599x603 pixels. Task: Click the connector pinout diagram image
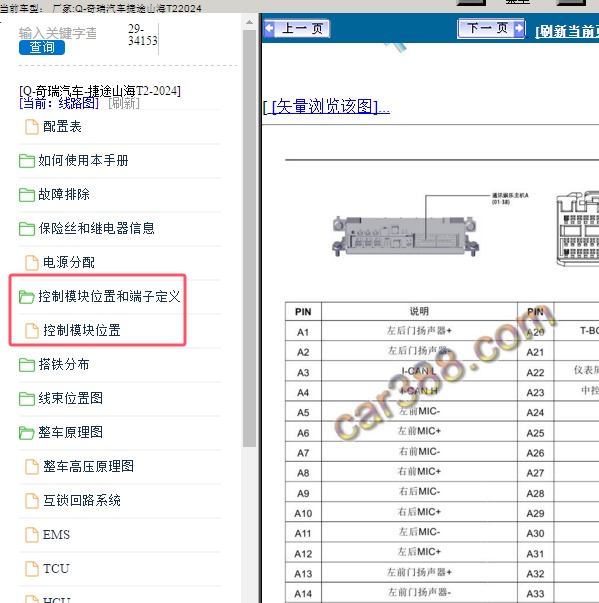coord(577,229)
